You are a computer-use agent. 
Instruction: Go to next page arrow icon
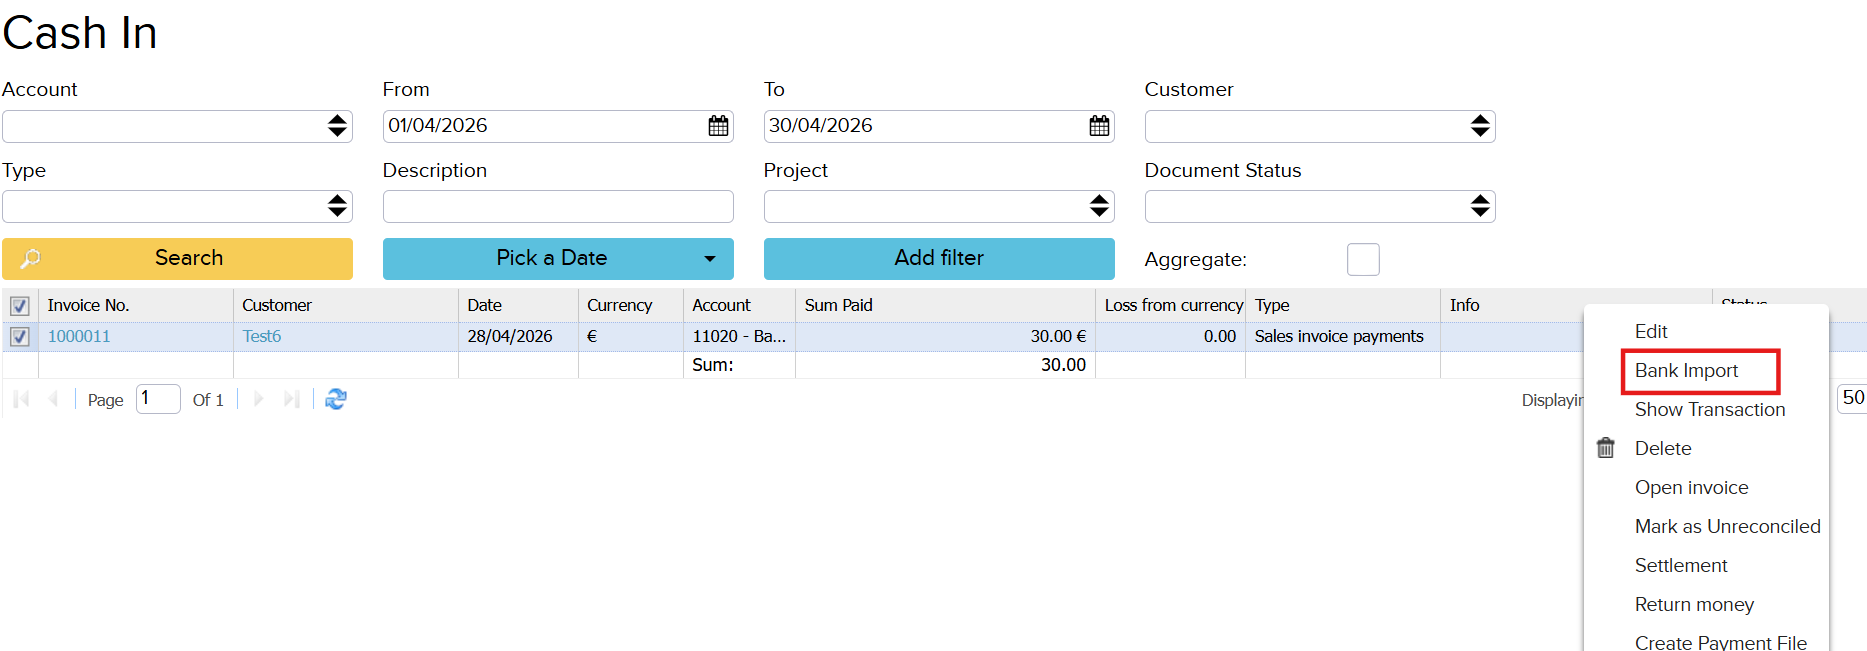[258, 399]
